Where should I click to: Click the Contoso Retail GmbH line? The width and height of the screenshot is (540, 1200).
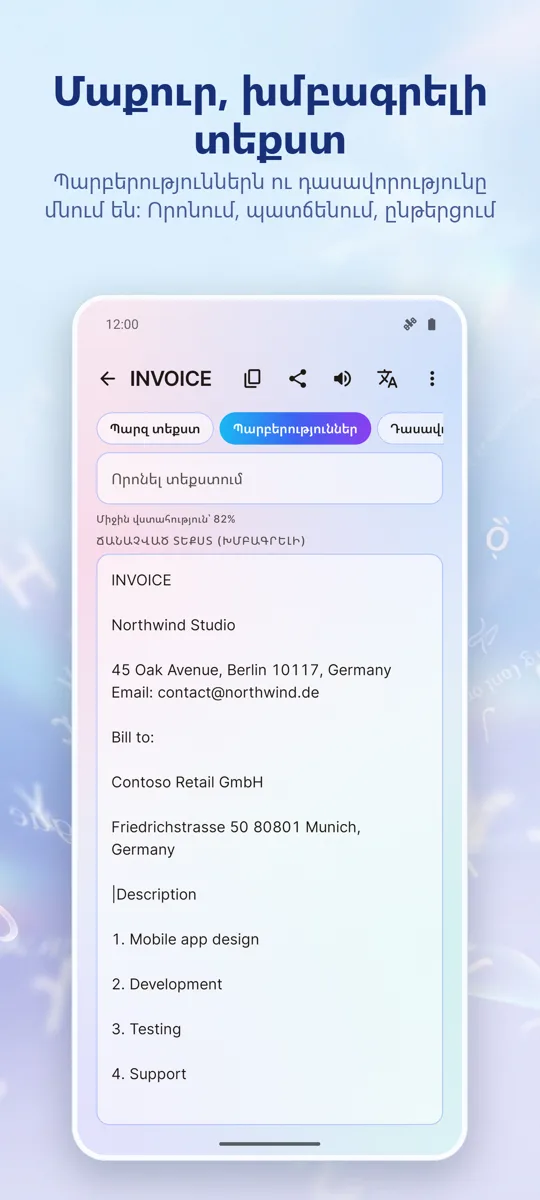point(187,782)
